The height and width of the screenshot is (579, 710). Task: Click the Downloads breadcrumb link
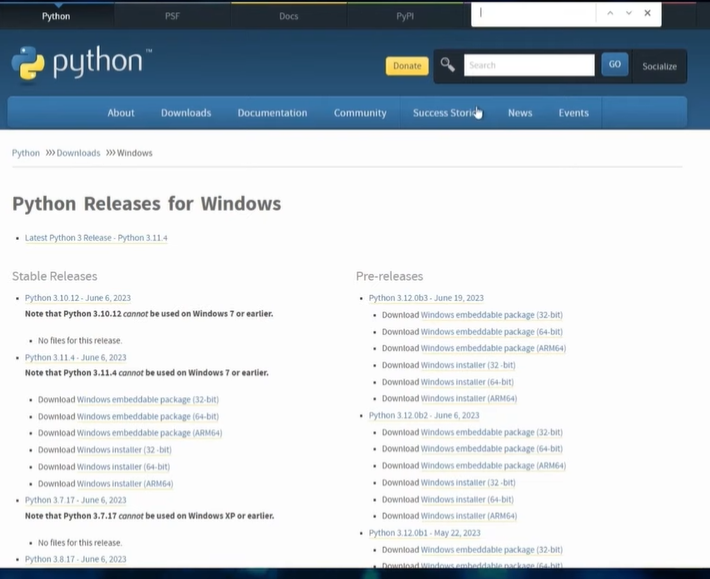(78, 153)
